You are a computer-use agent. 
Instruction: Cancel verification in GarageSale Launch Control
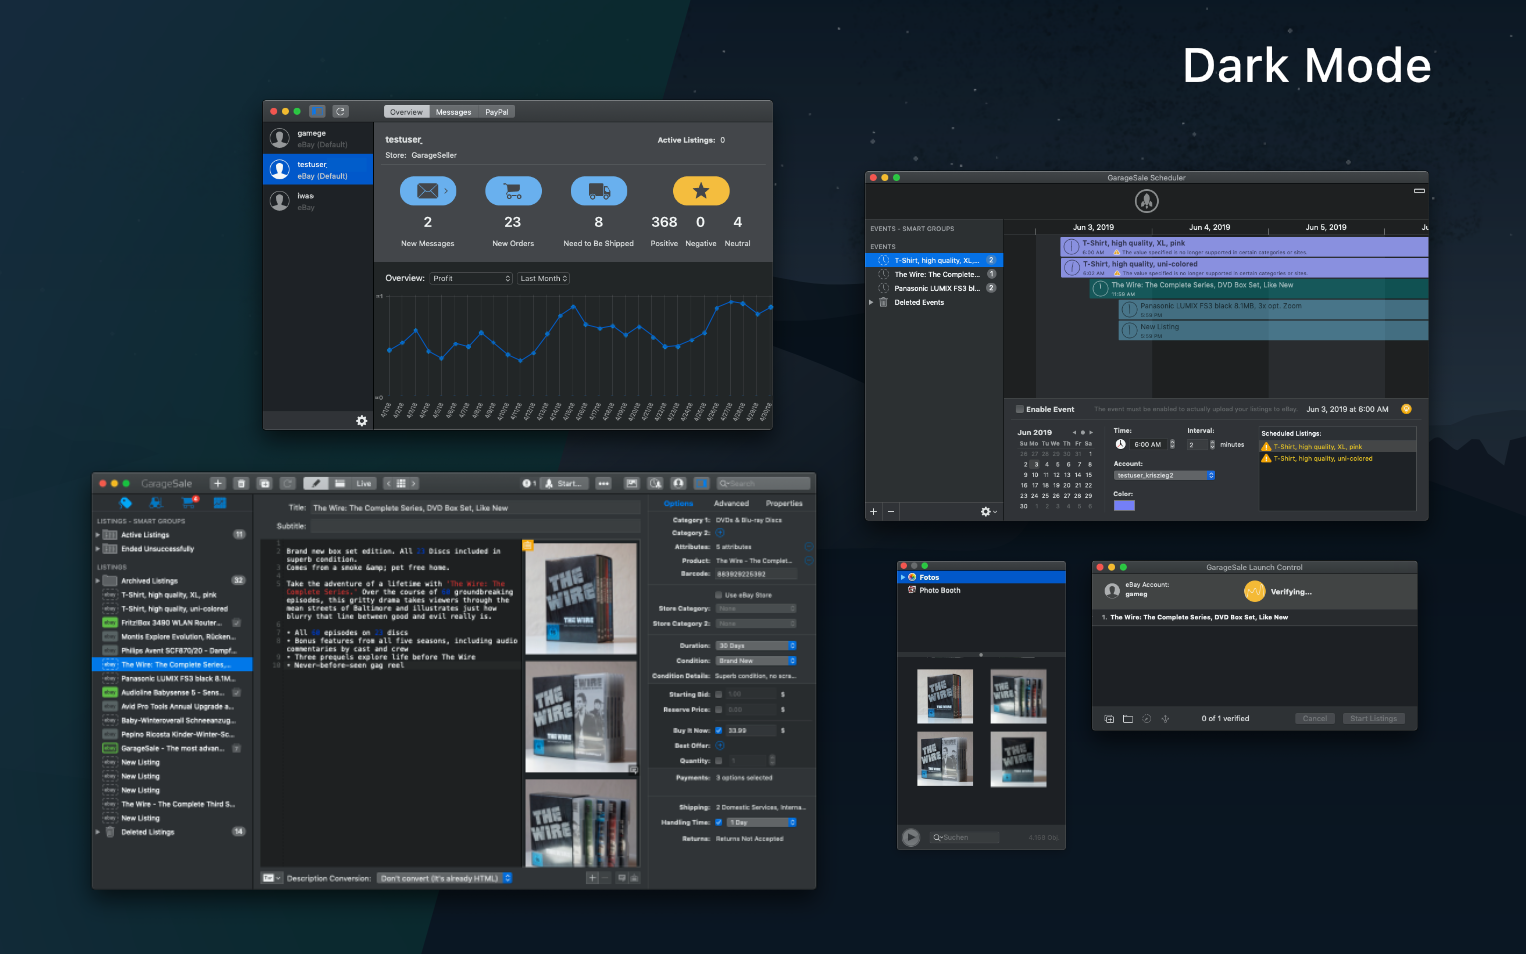(x=1315, y=718)
